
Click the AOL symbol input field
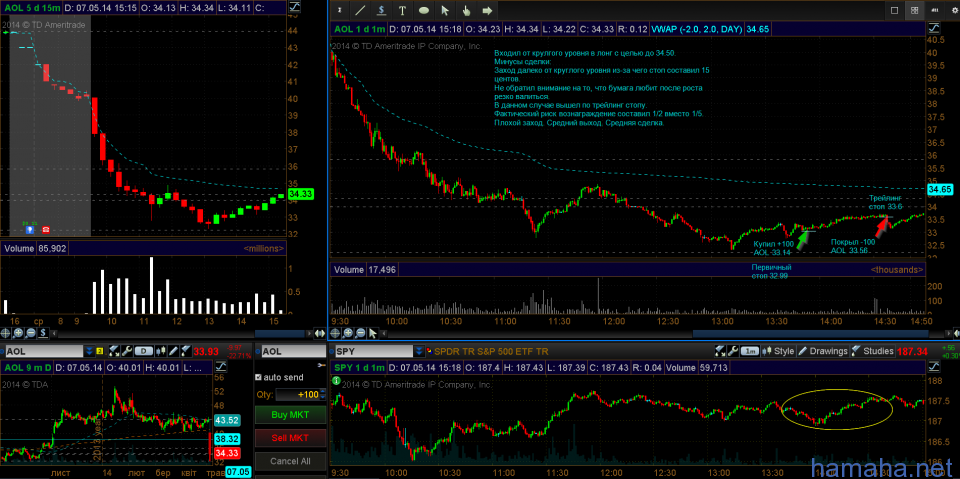tap(44, 351)
